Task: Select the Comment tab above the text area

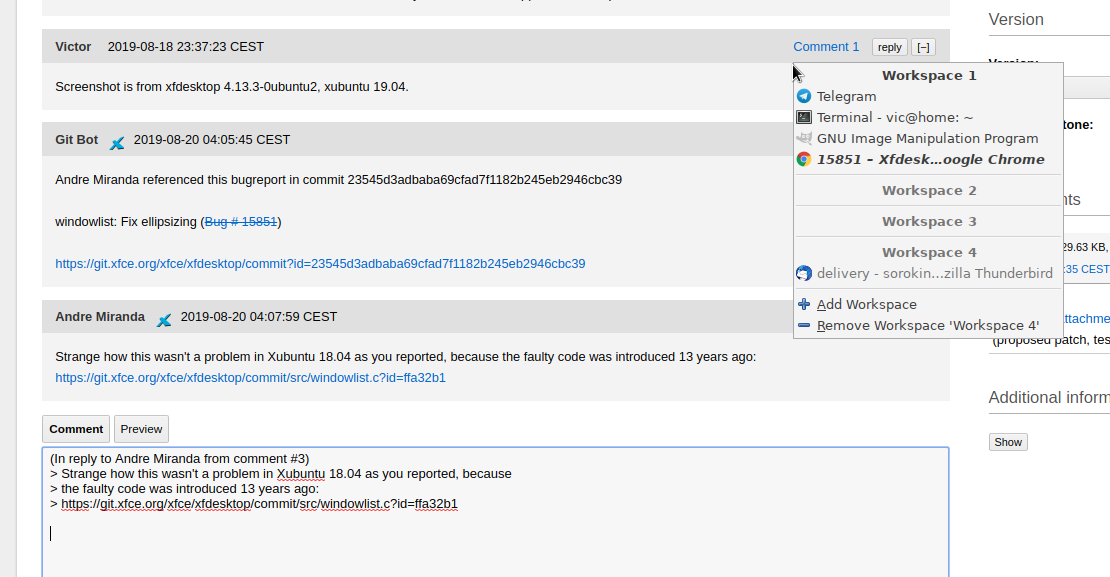Action: [76, 429]
